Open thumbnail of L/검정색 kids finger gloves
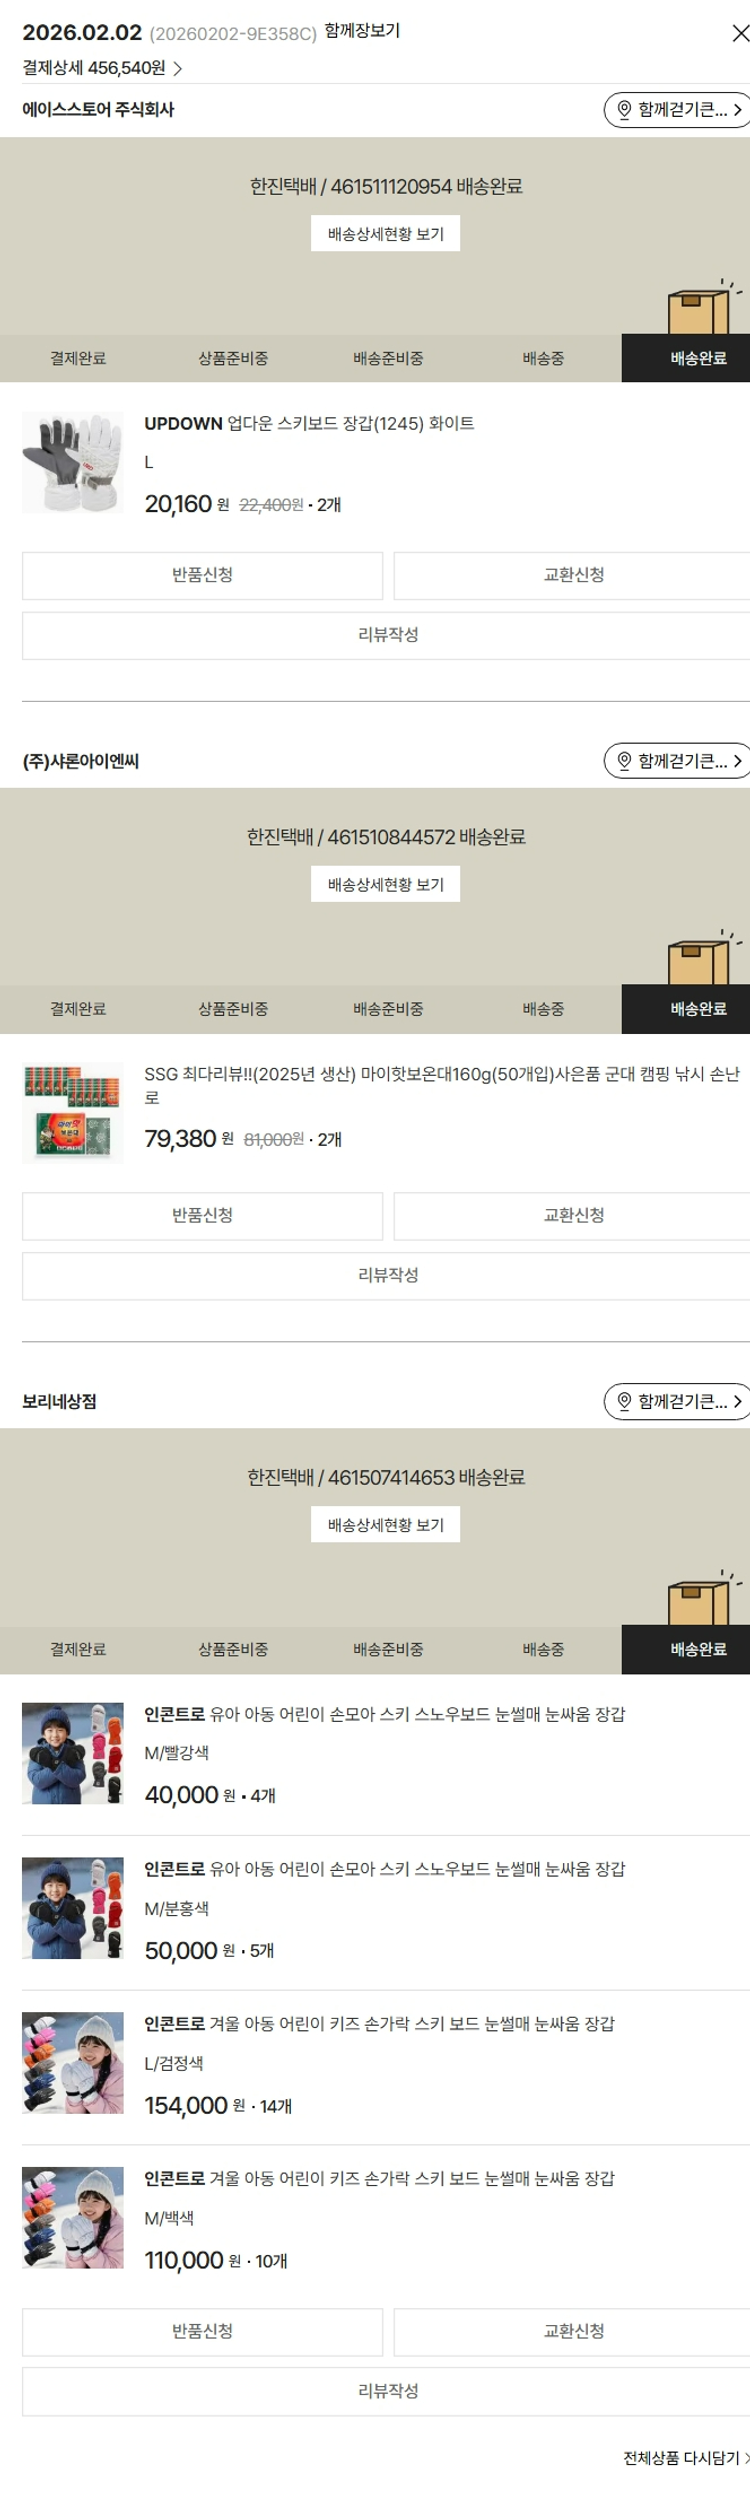This screenshot has height=2494, width=750. tap(73, 2063)
